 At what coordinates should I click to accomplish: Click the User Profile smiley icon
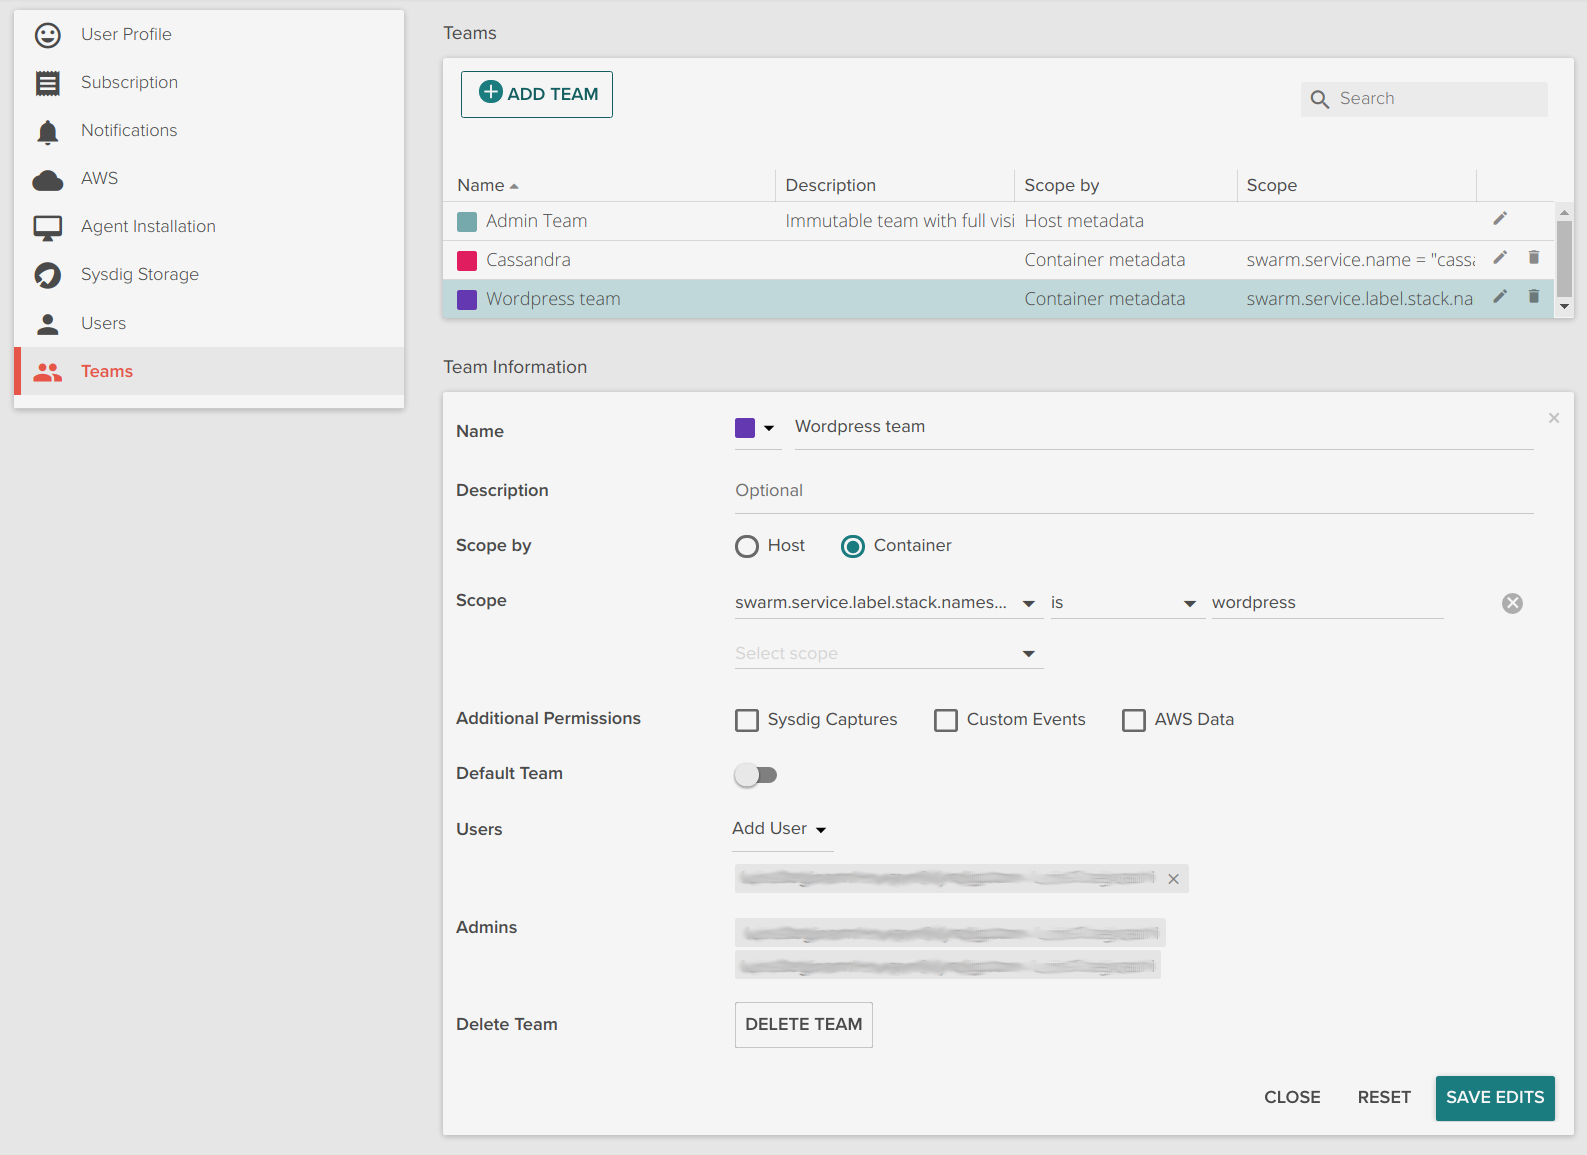[48, 35]
